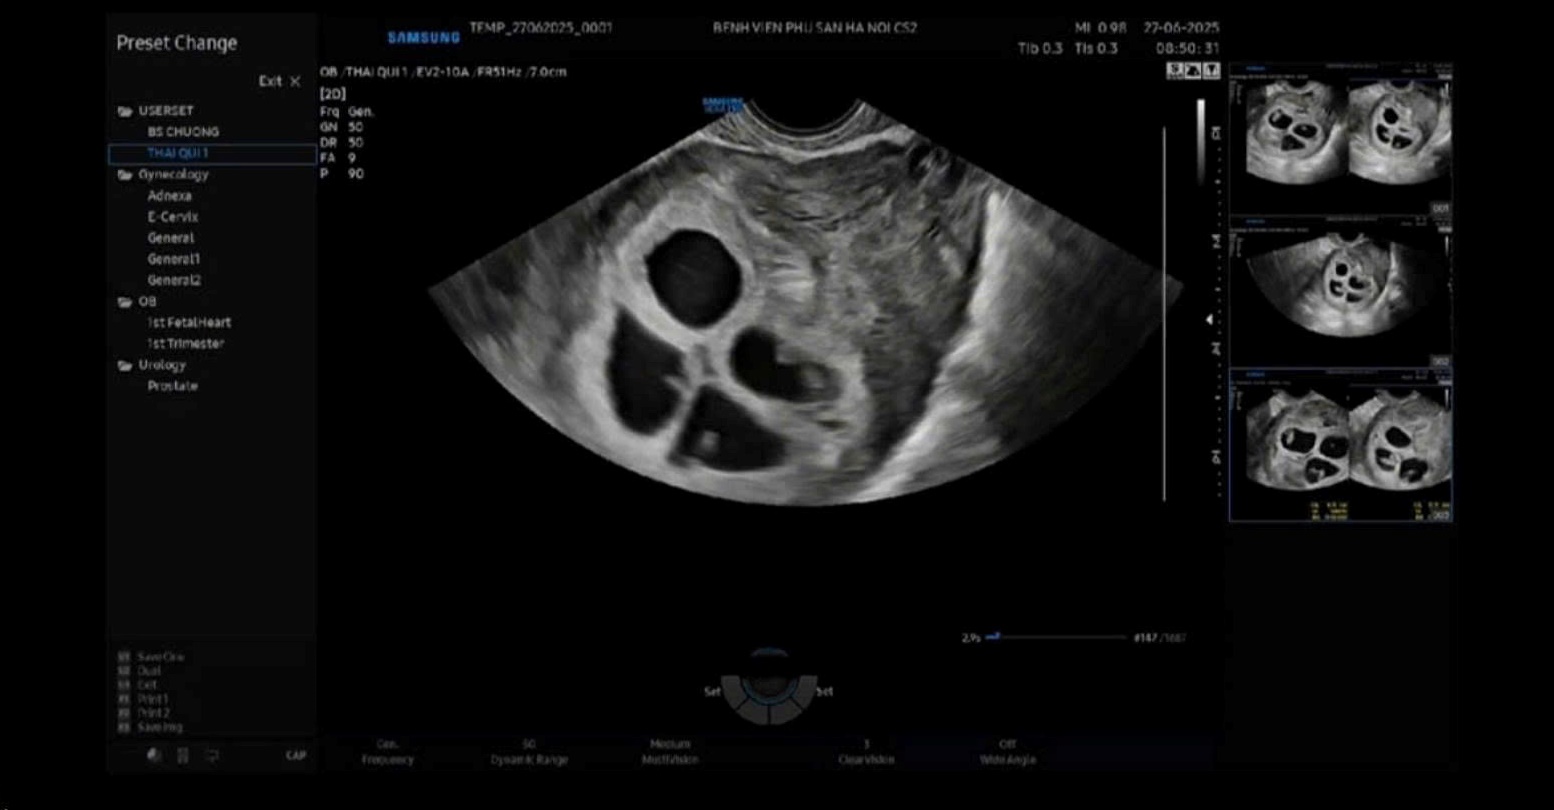
Task: Click the cine frame progress slider
Action: coord(1056,637)
